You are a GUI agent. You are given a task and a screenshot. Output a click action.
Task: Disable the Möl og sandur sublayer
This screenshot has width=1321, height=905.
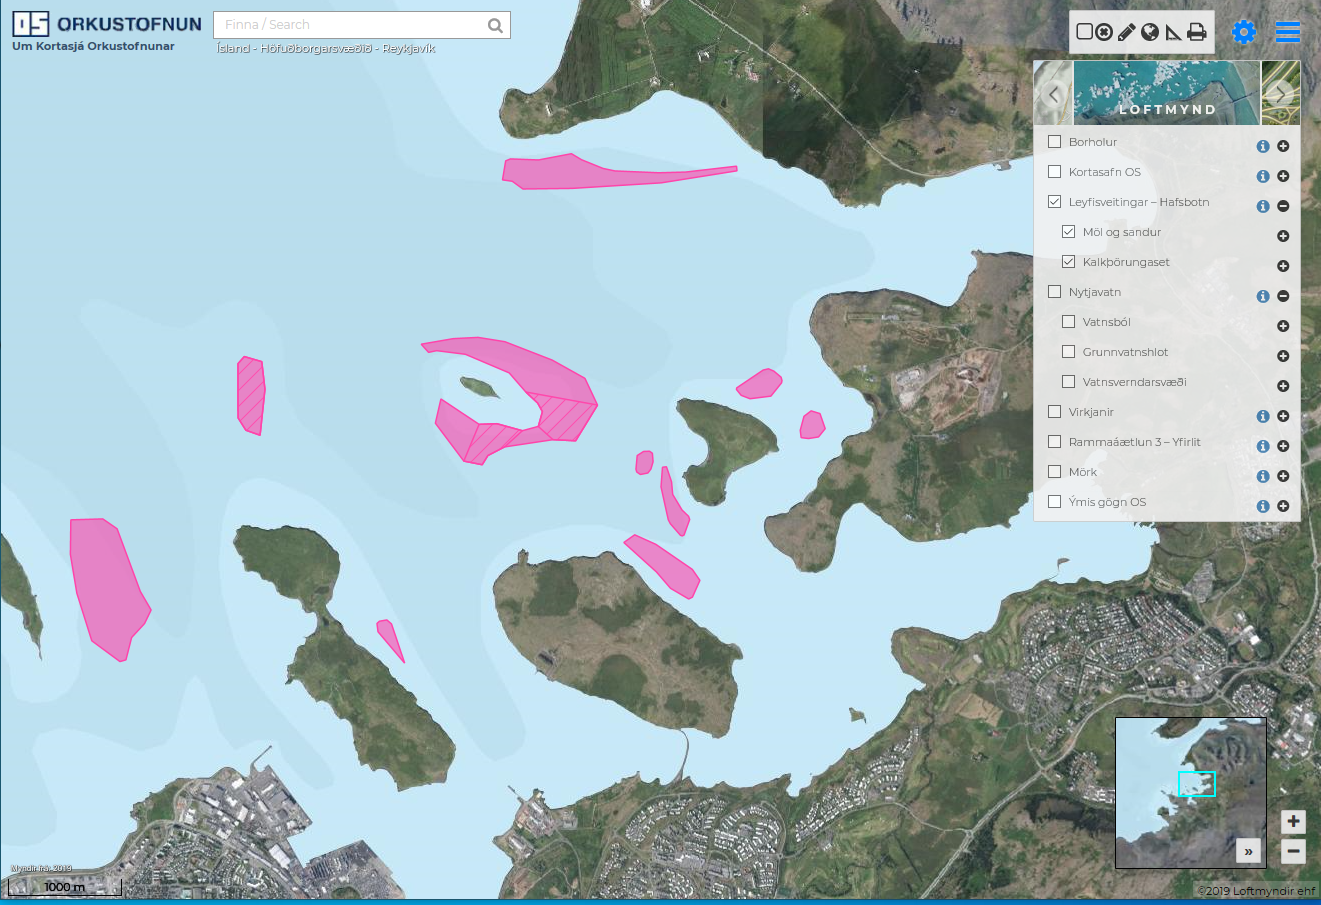point(1068,232)
